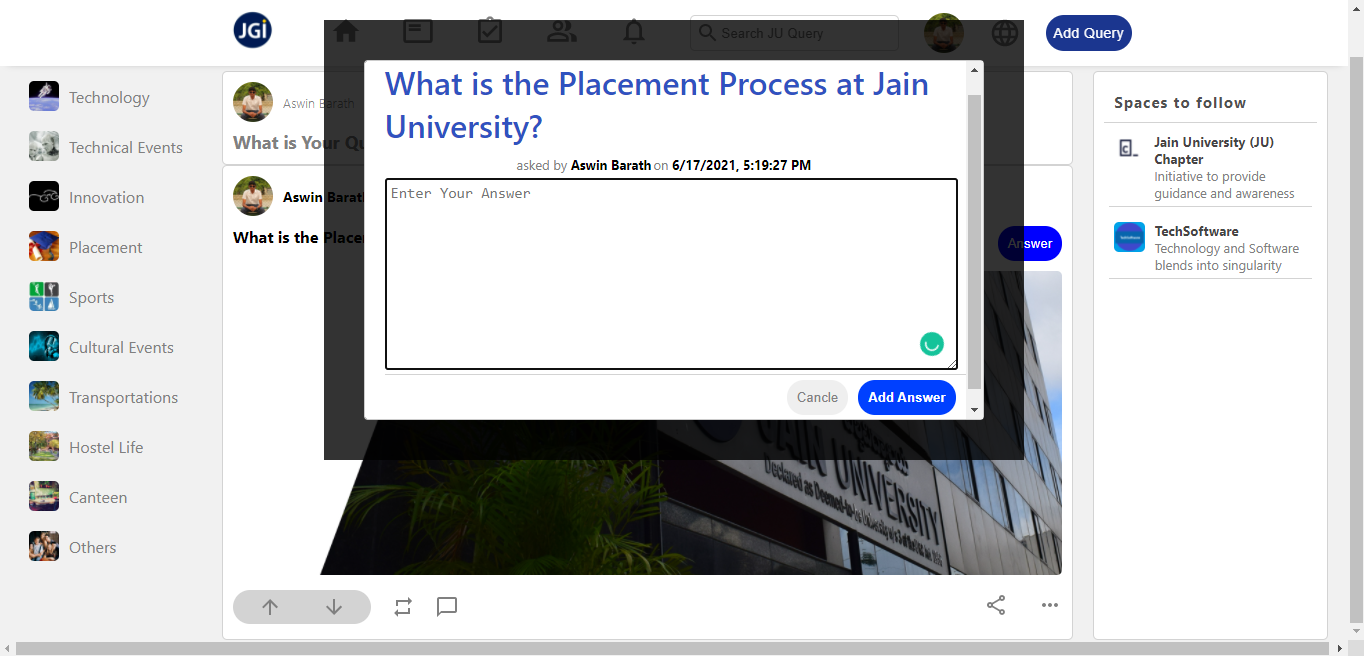Image resolution: width=1364 pixels, height=656 pixels.
Task: Click the globe language icon
Action: (x=1005, y=33)
